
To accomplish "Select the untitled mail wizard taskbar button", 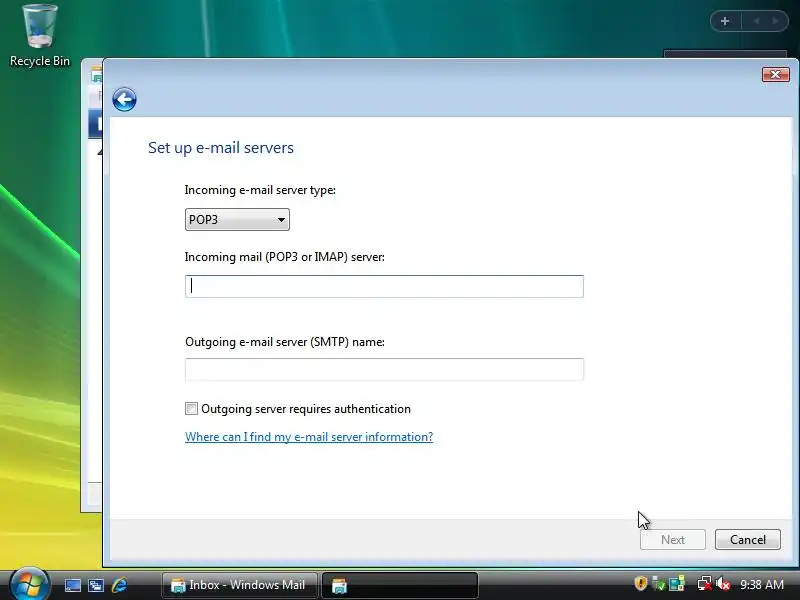I will (399, 585).
